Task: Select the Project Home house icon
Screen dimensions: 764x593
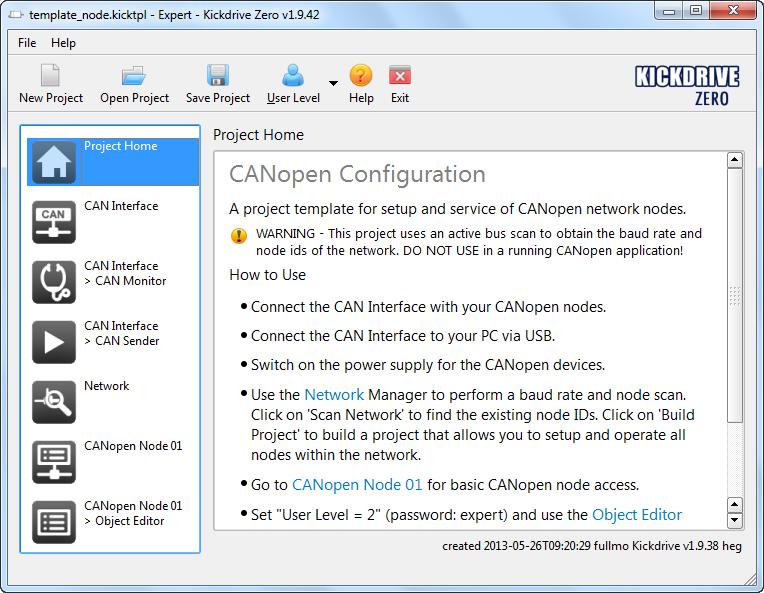Action: [54, 162]
